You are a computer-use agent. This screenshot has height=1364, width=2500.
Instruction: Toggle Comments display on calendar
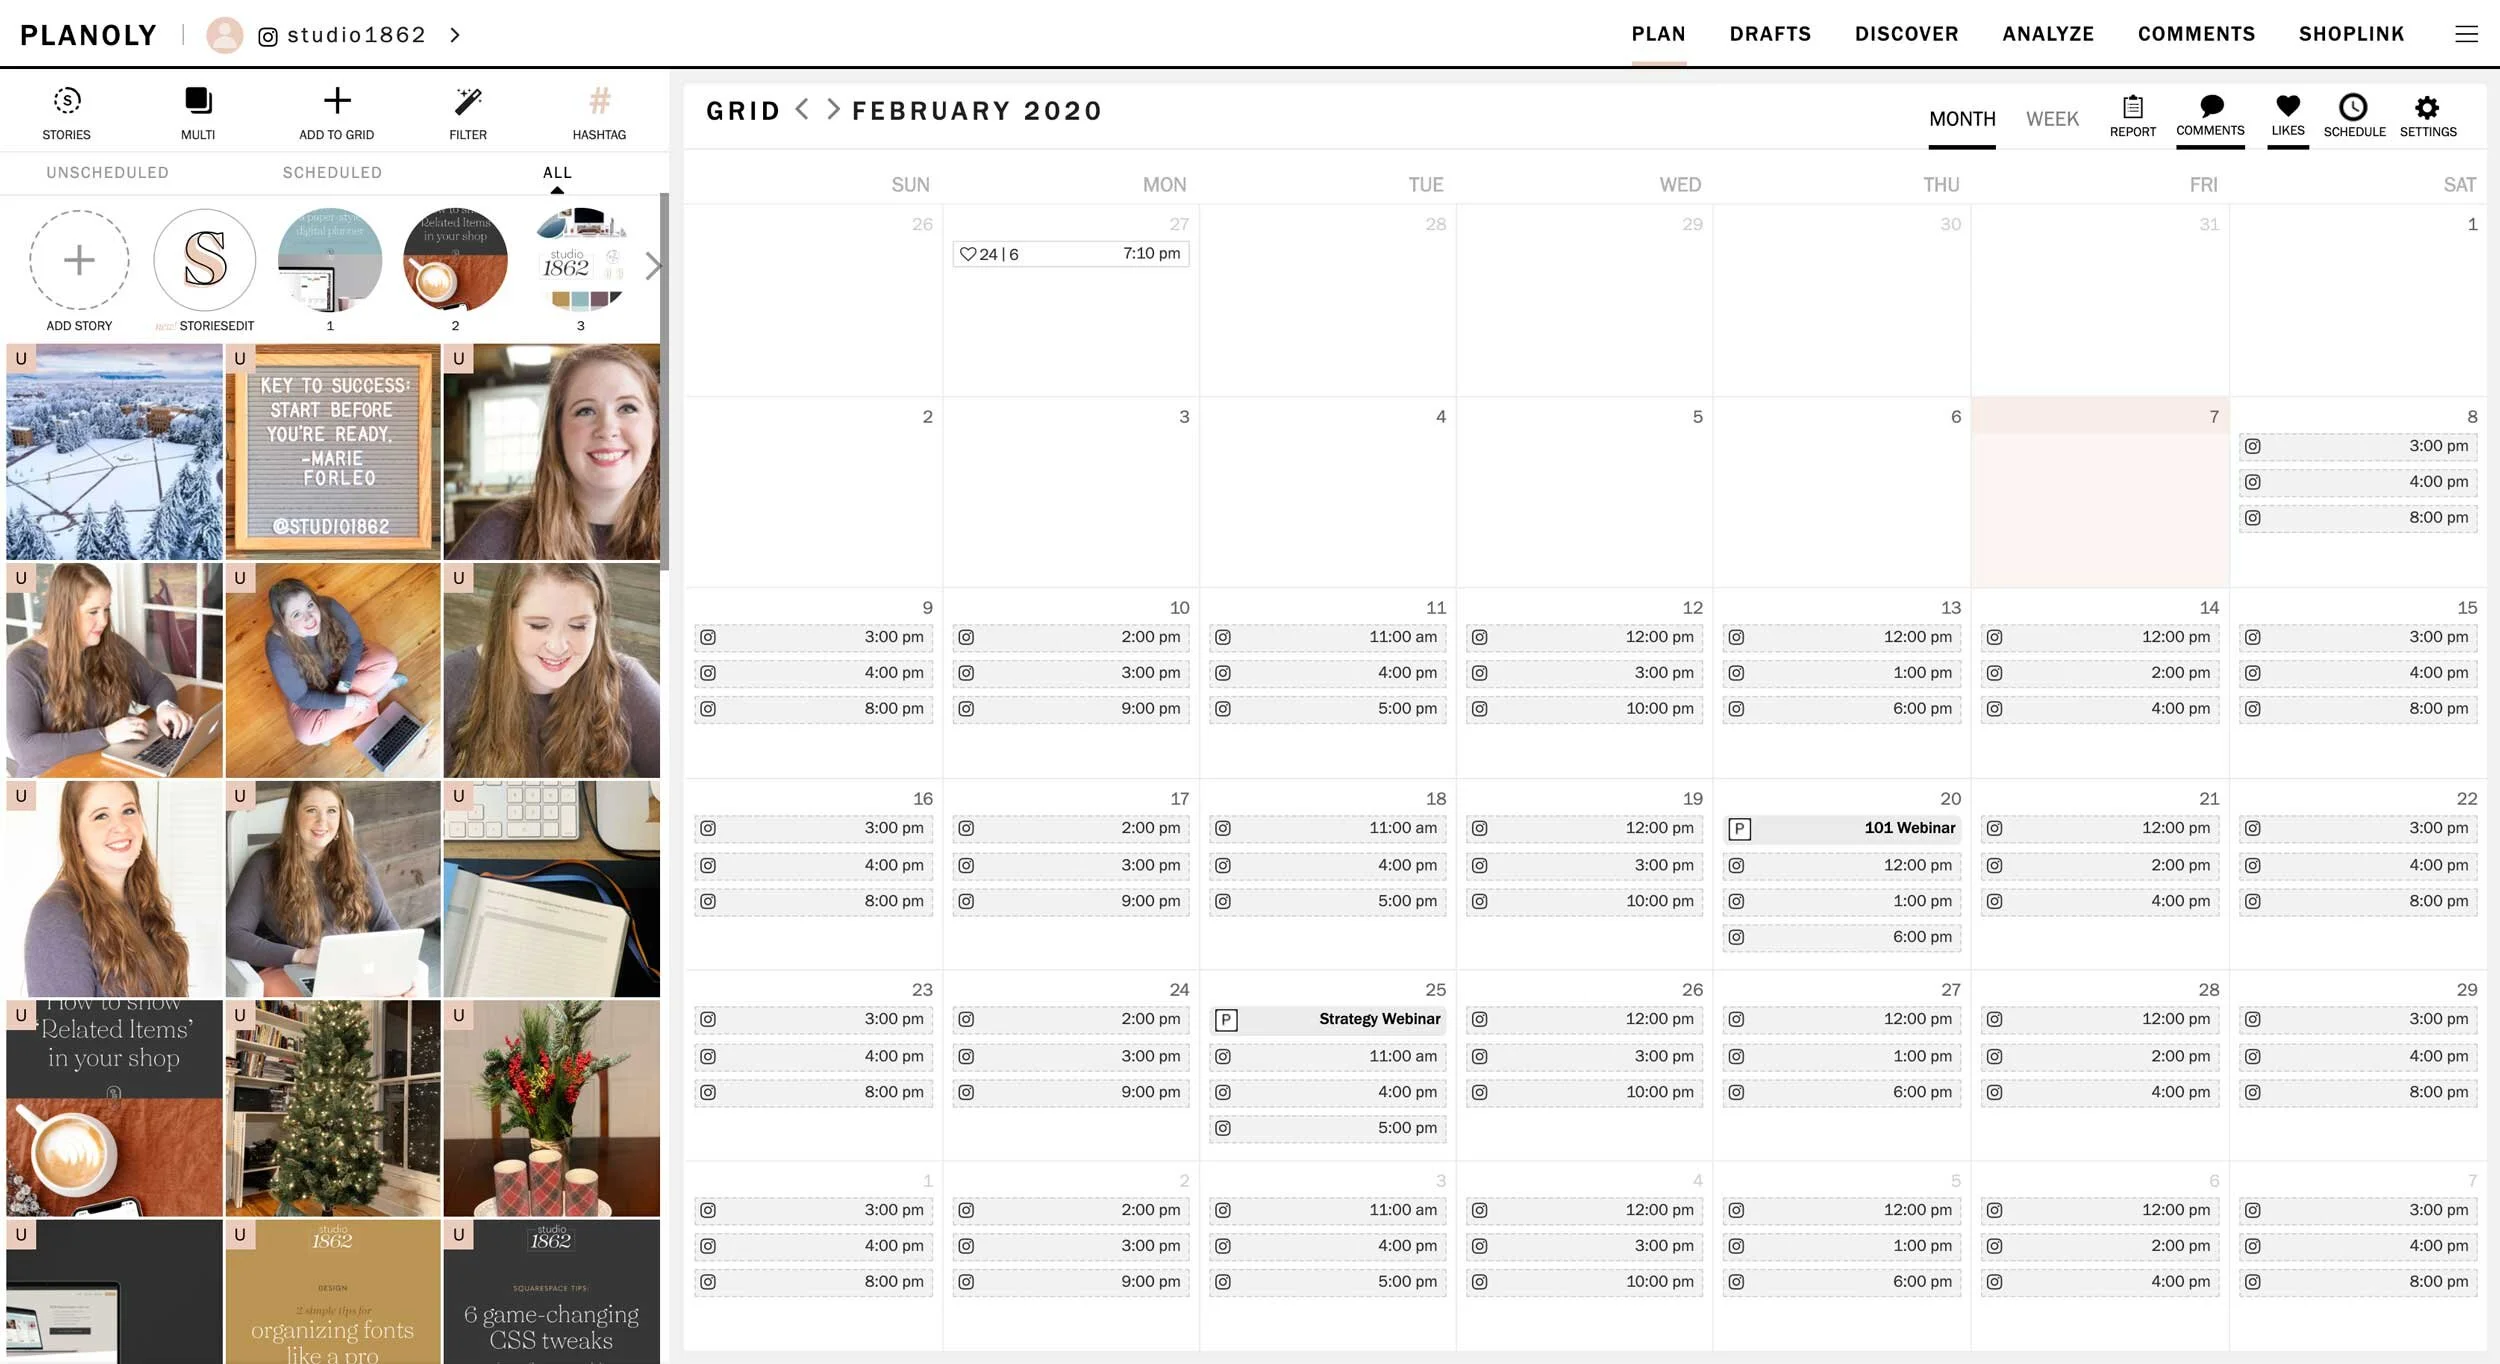tap(2210, 107)
